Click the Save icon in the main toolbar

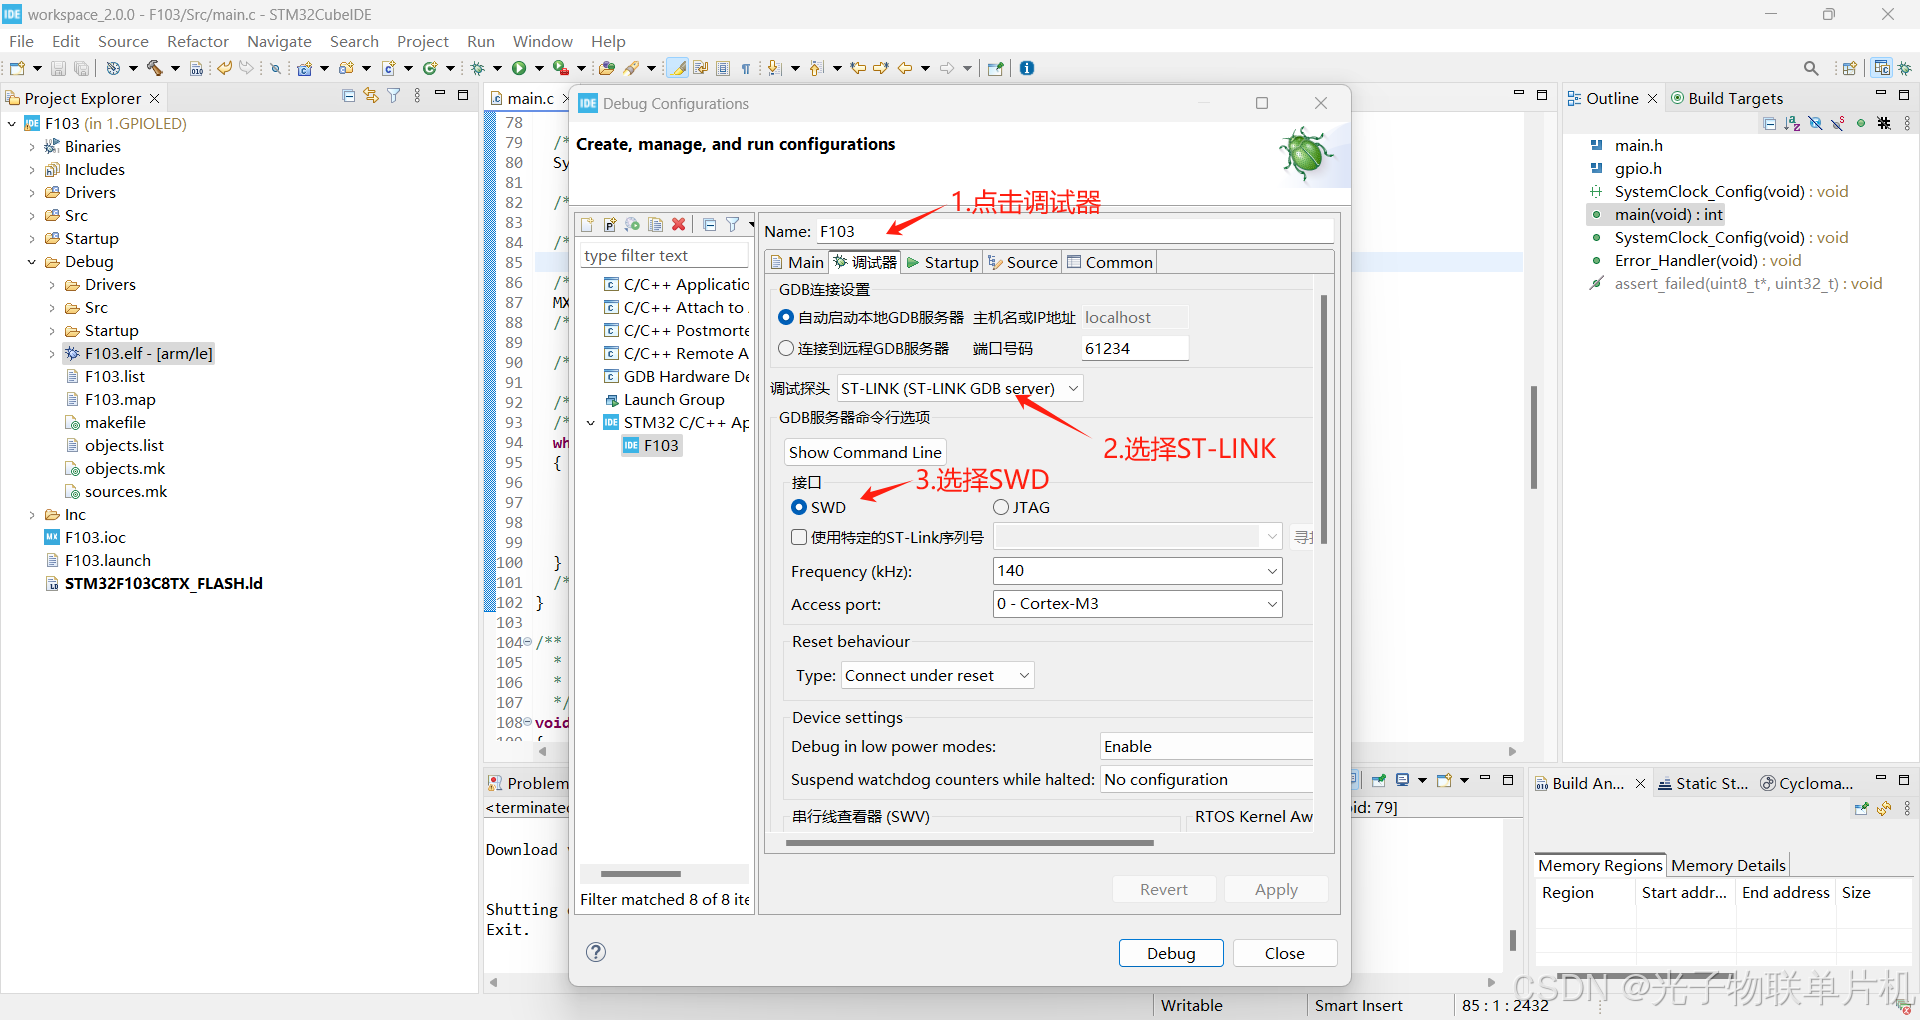coord(58,68)
